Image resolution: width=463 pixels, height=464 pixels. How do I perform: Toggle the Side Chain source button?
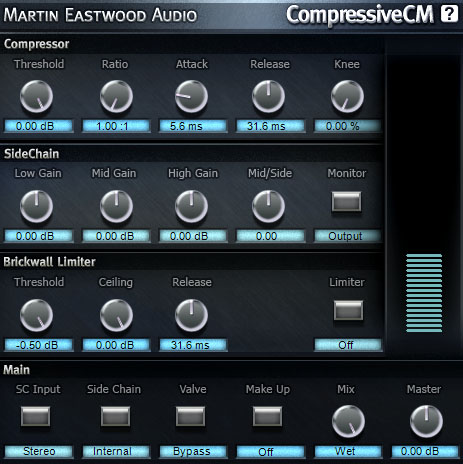116,416
